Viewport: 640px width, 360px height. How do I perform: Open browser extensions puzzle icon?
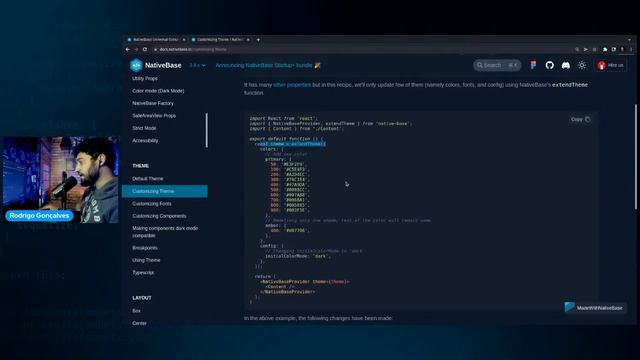coord(605,49)
